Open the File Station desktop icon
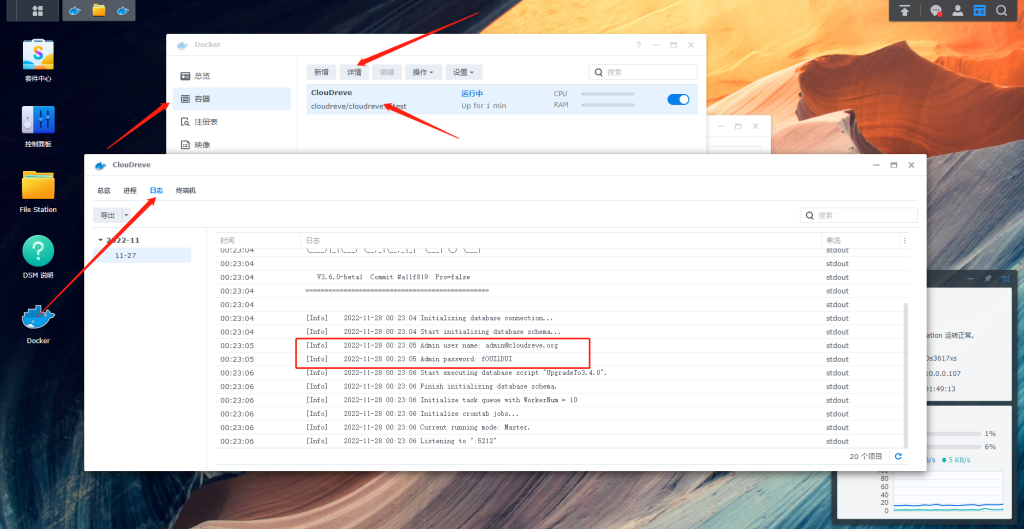The image size is (1024, 529). pyautogui.click(x=38, y=191)
